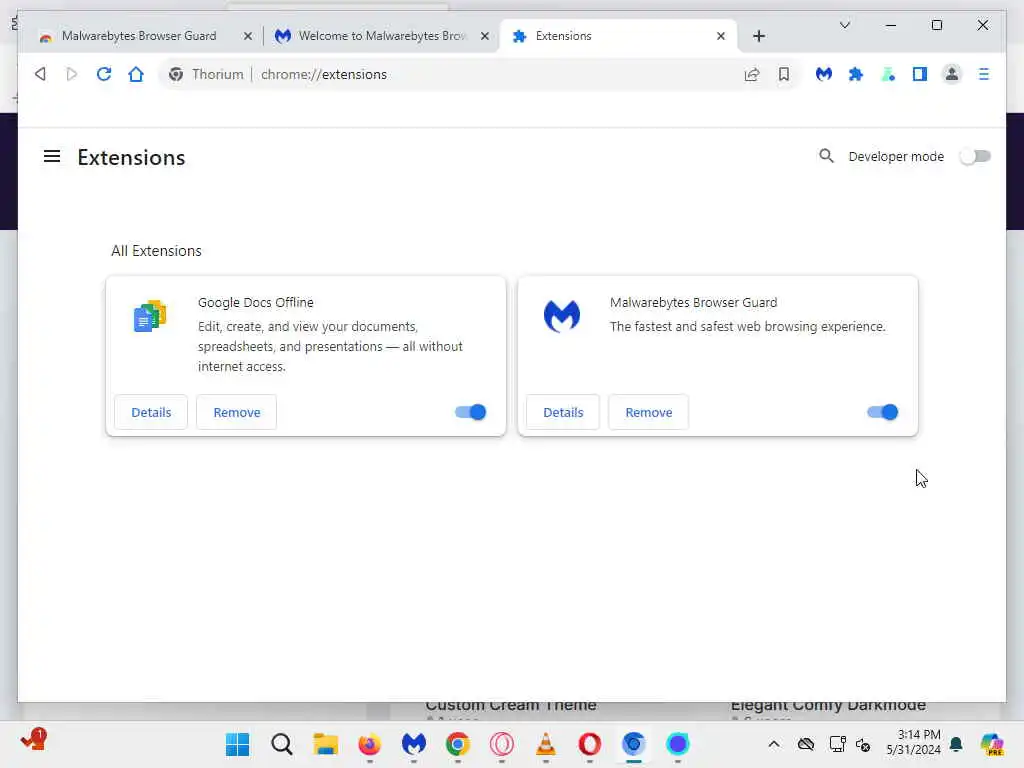
Task: Open a new tab
Action: (758, 36)
